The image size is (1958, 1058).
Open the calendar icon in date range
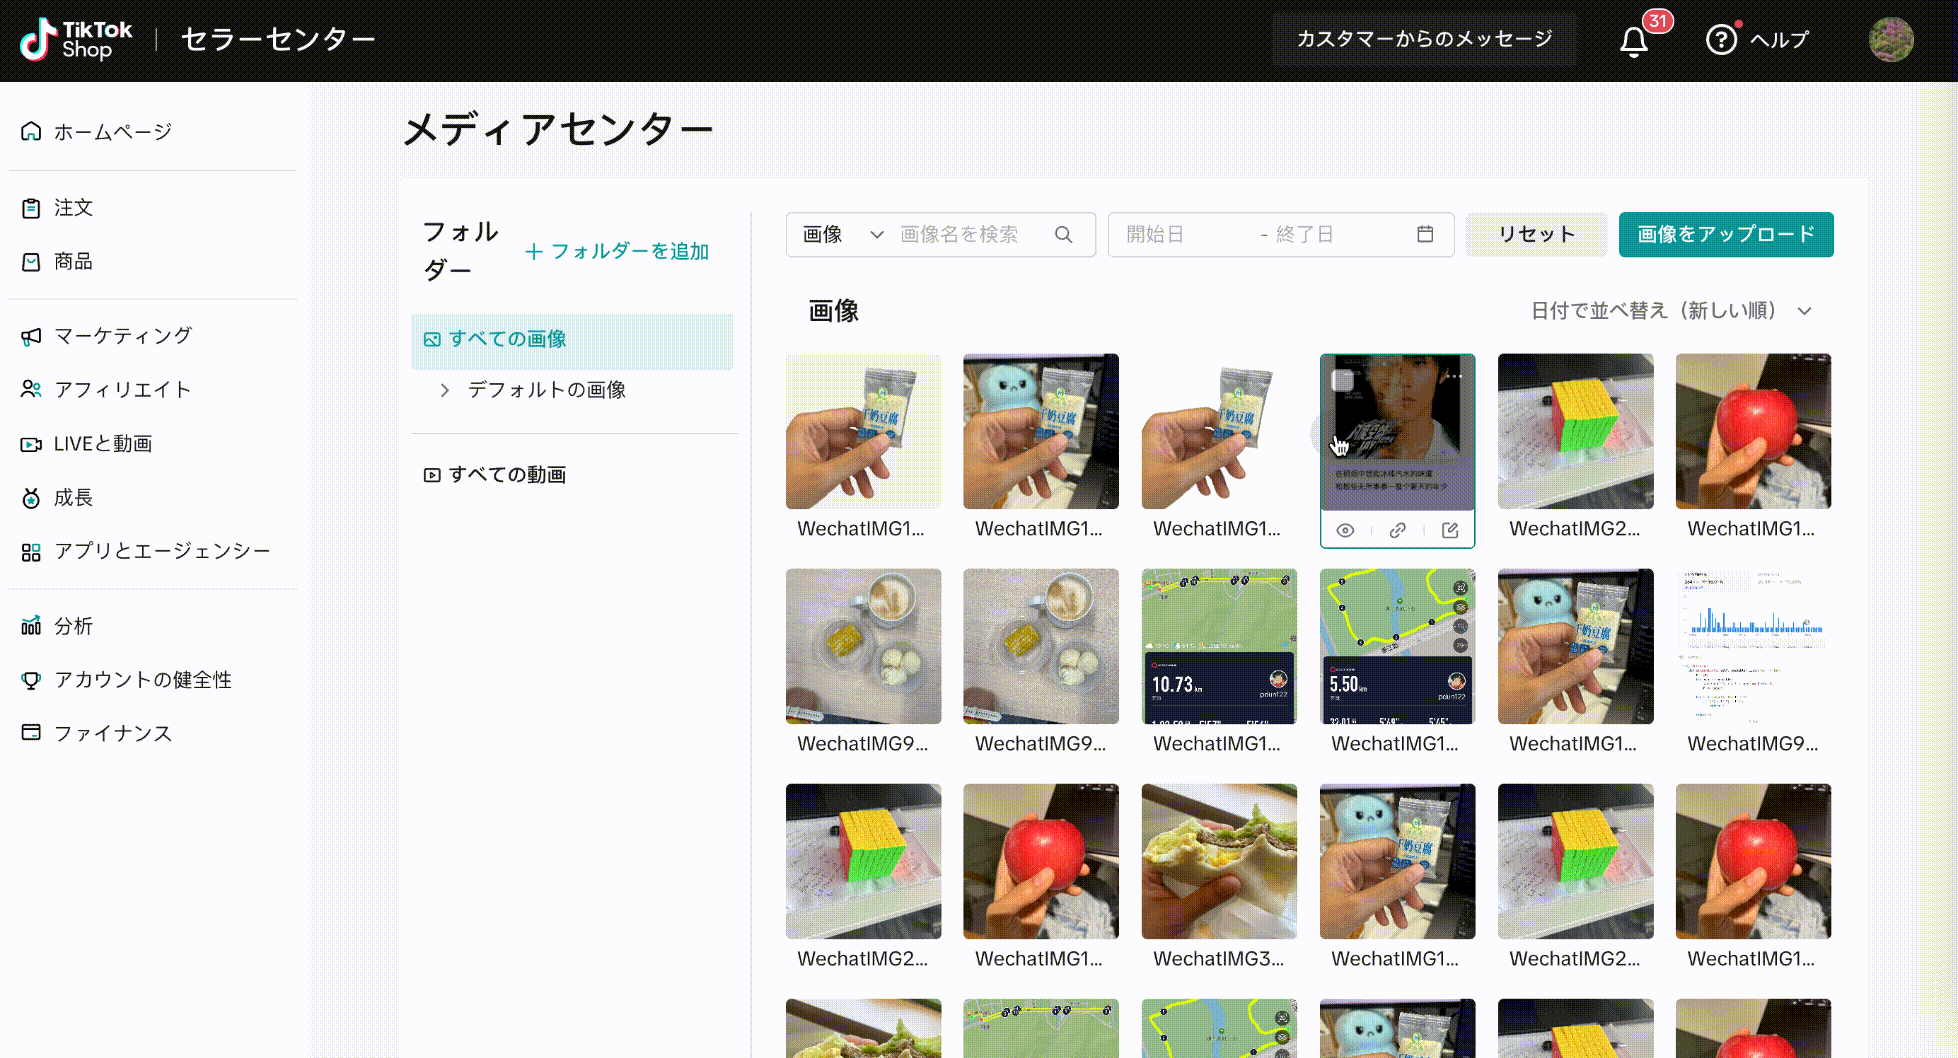coord(1425,234)
